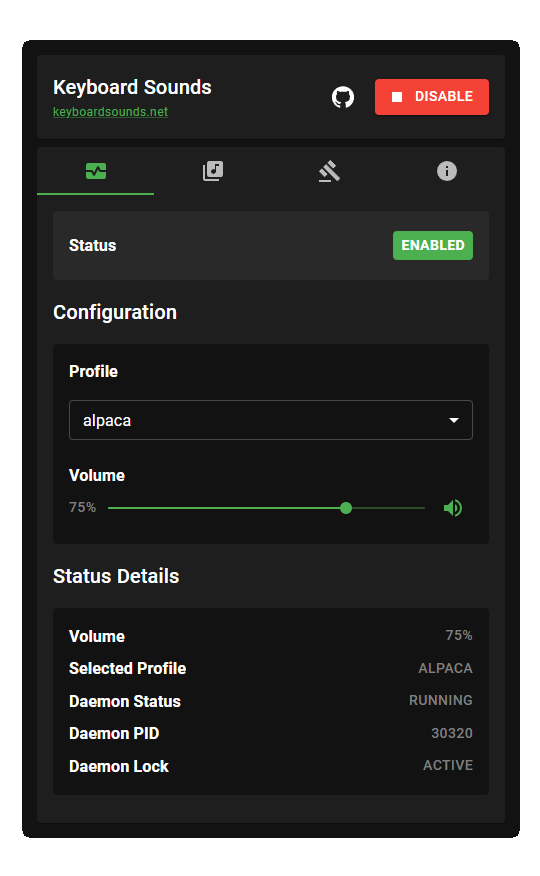540x876 pixels.
Task: Click the Keyboard Sounds title
Action: 132,88
